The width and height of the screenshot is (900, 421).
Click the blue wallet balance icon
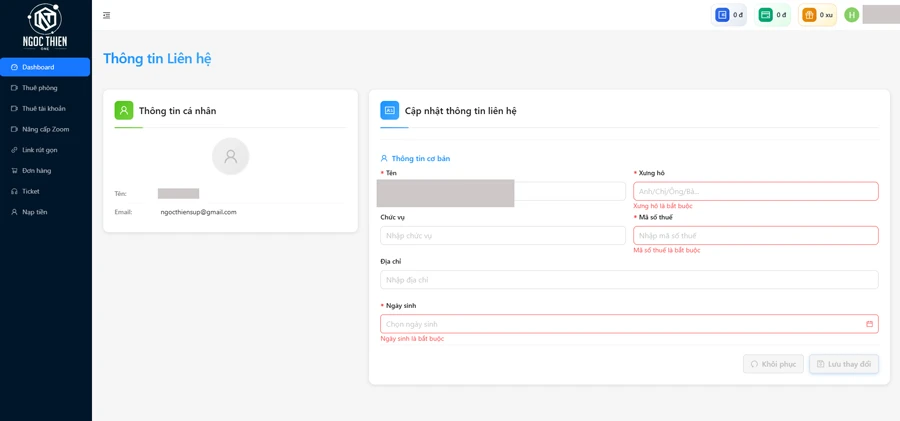pos(722,15)
